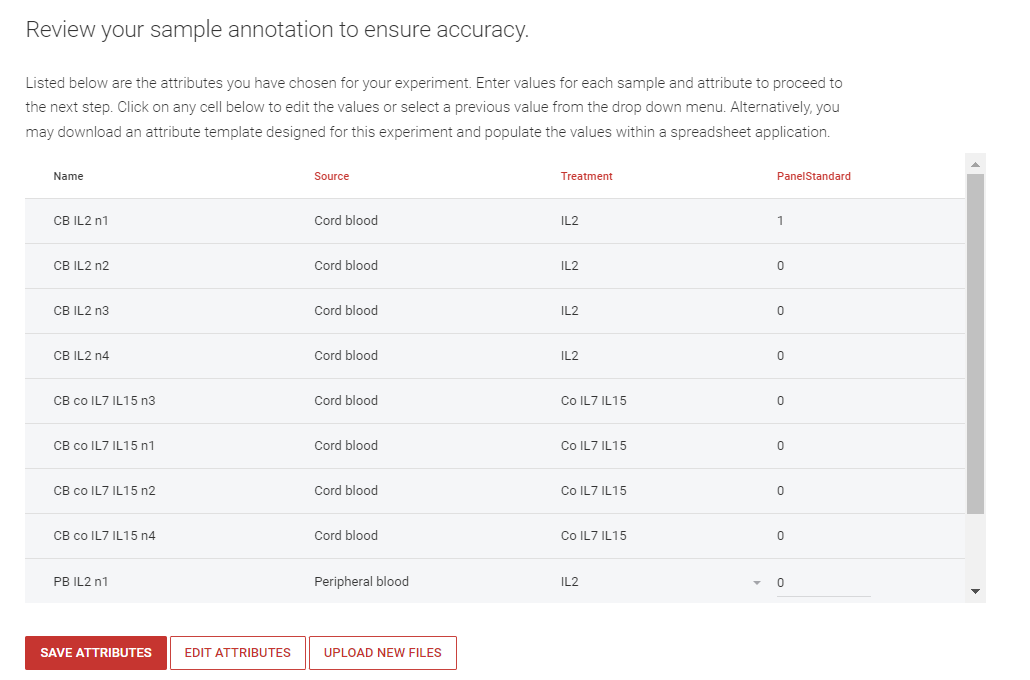This screenshot has height=680, width=1030.
Task: Choose Upload New Files
Action: [383, 652]
